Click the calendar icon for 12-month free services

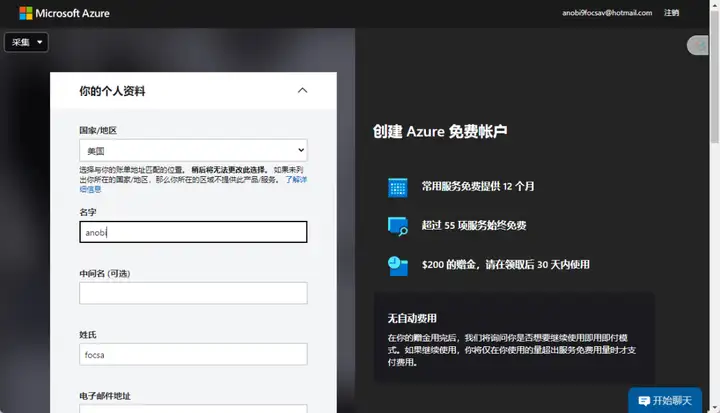click(398, 187)
